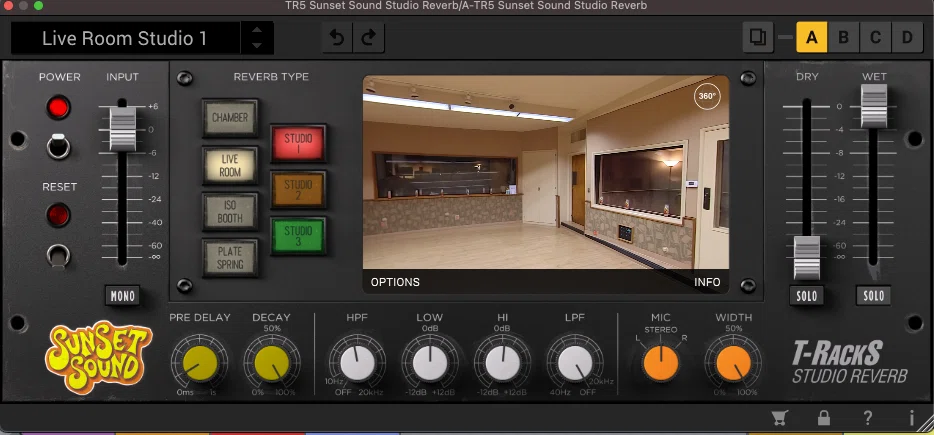Switch to preset slot B
934x435 pixels.
click(843, 38)
